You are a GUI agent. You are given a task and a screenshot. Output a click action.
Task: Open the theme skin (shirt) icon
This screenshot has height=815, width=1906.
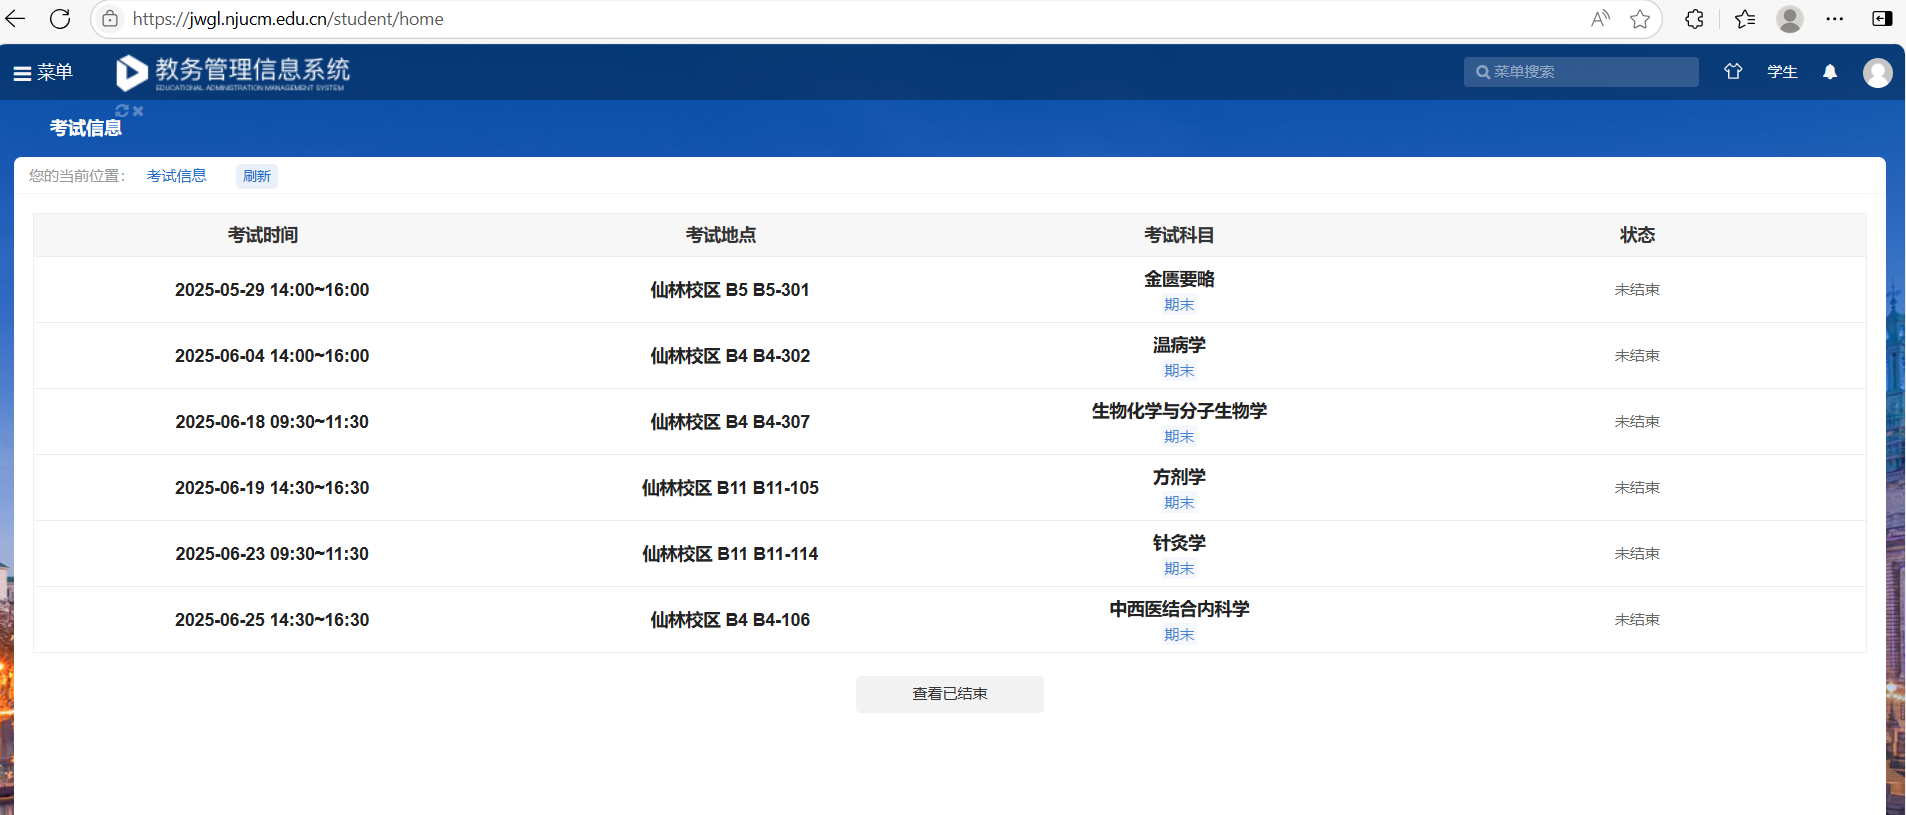point(1733,72)
